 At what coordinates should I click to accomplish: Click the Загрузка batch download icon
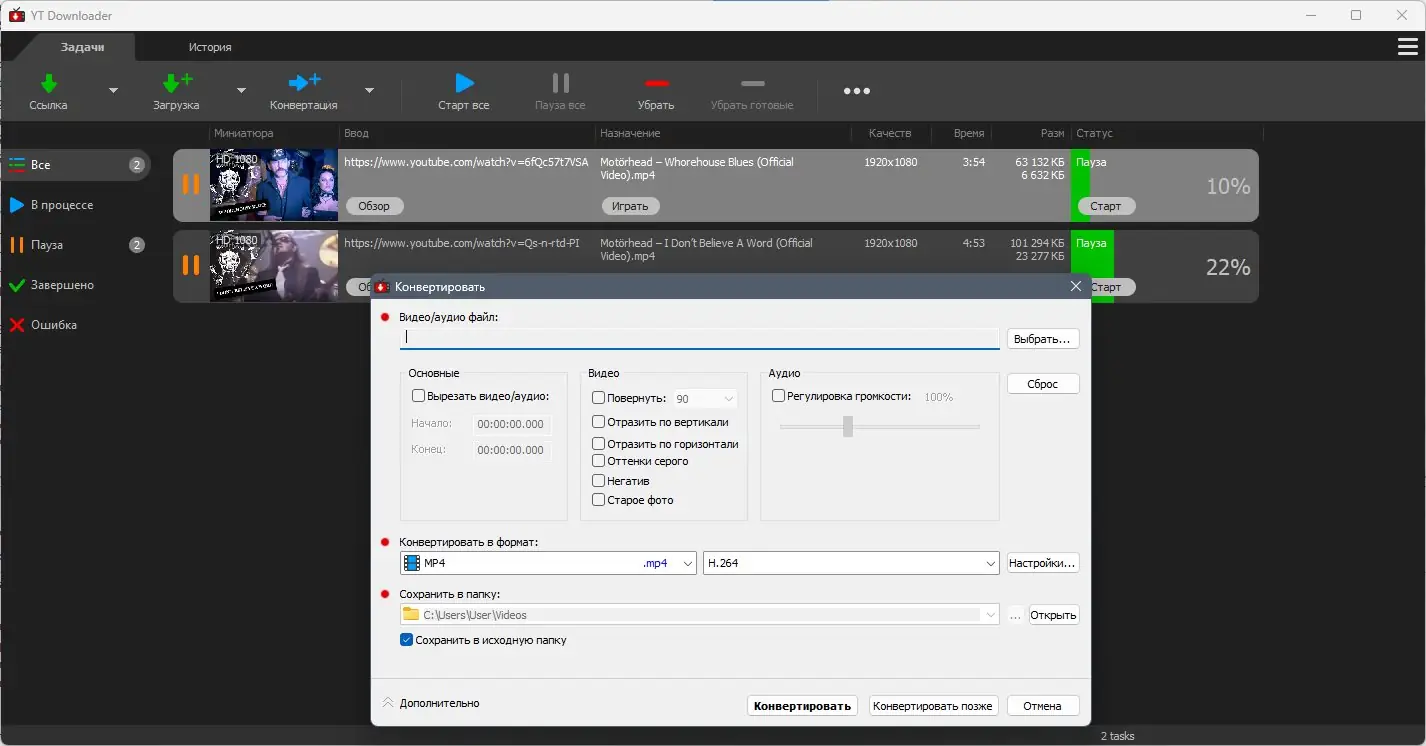(176, 83)
